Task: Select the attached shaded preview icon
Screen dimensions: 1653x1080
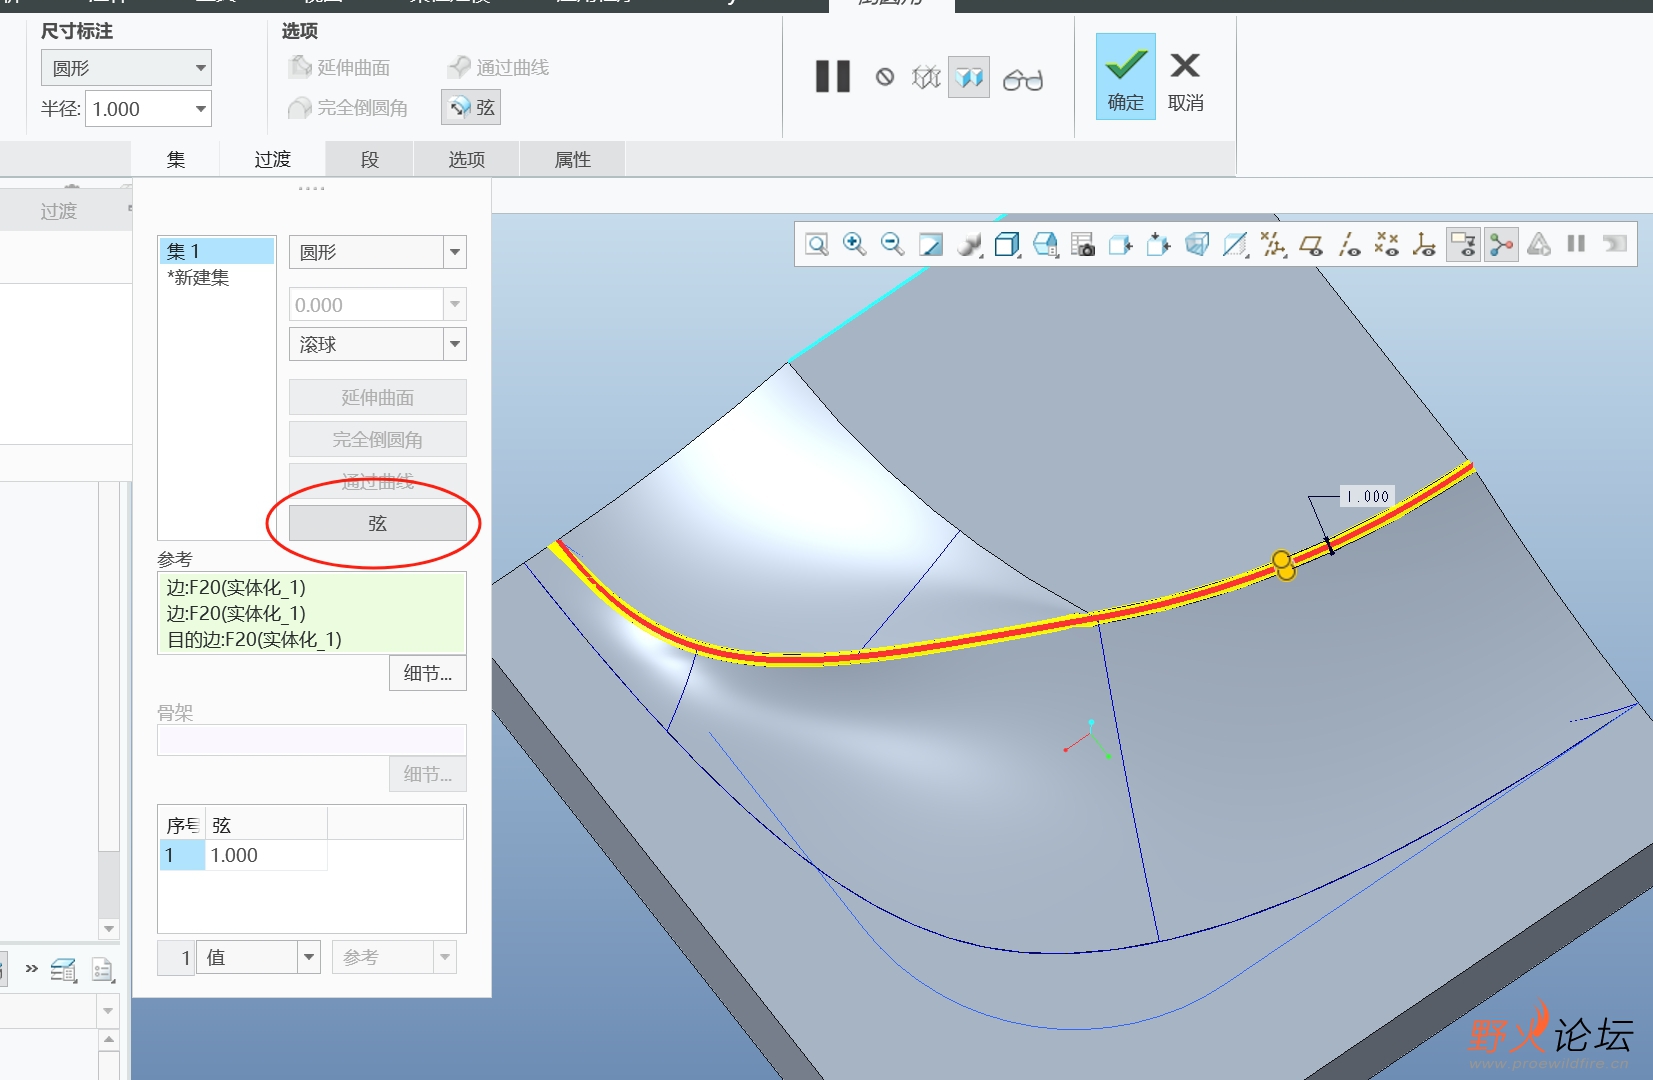Action: [969, 77]
